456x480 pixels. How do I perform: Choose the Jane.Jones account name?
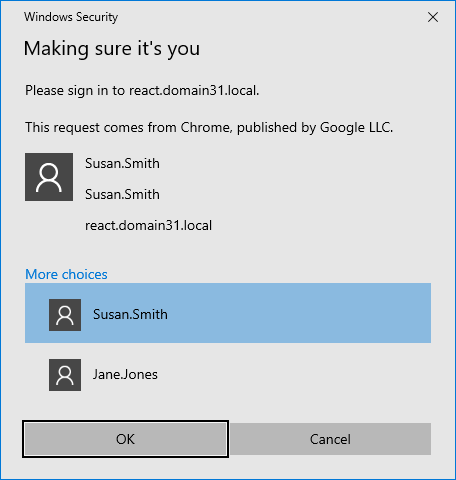125,374
